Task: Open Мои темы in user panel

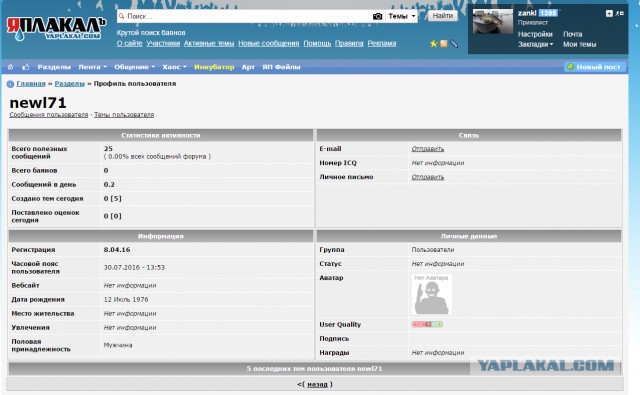Action: (580, 44)
